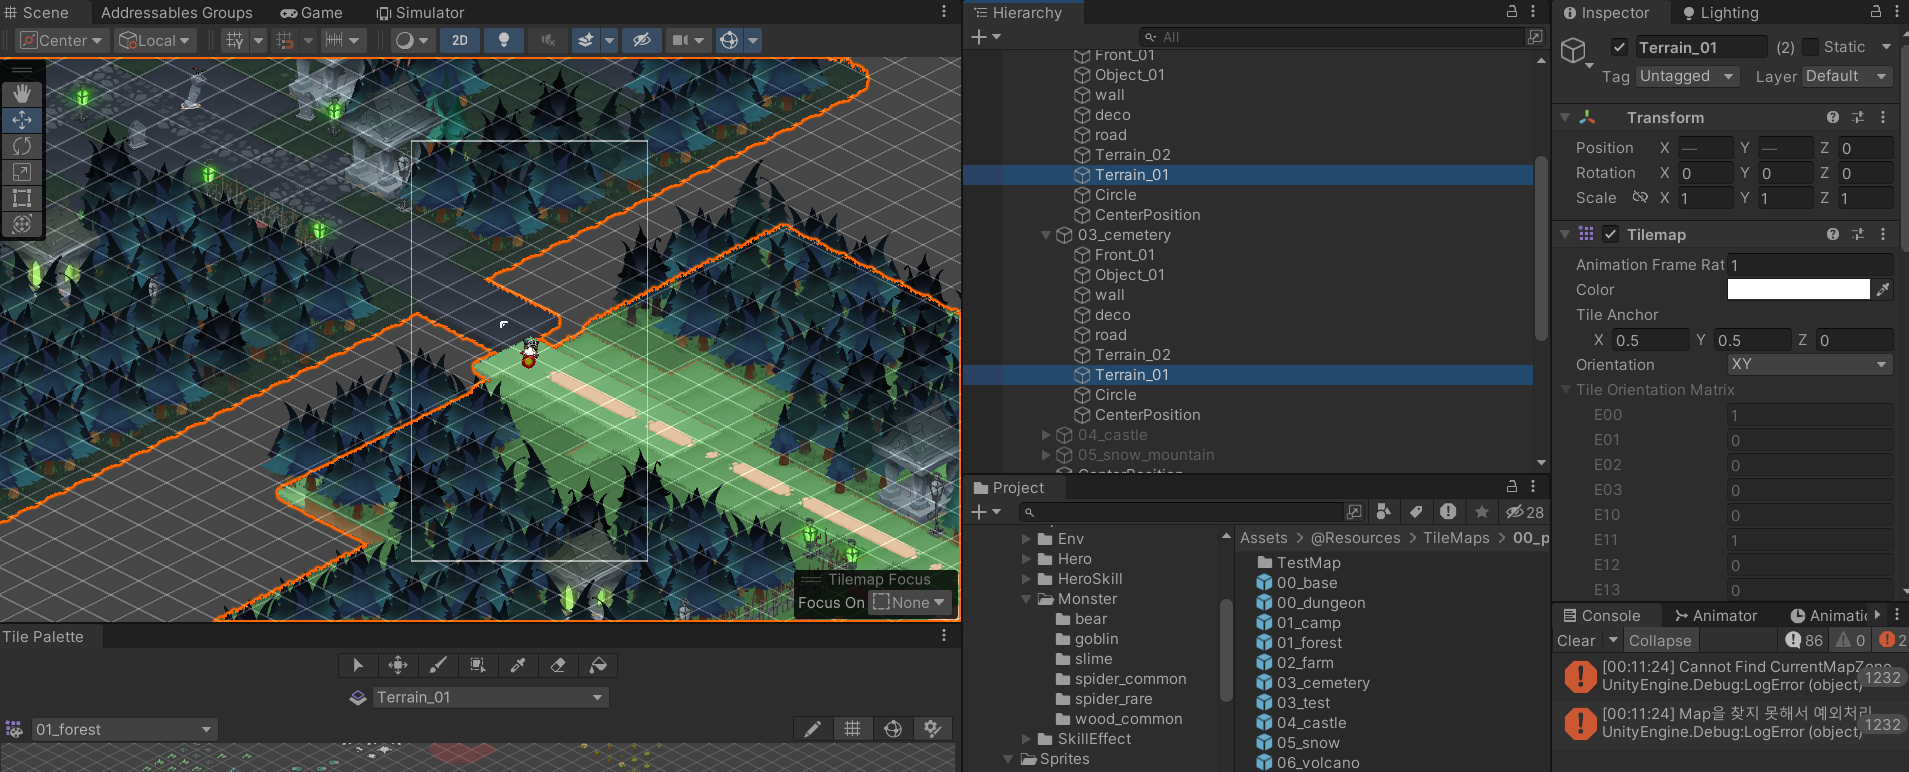Toggle Scene lighting bulb
1909x772 pixels.
pos(504,40)
